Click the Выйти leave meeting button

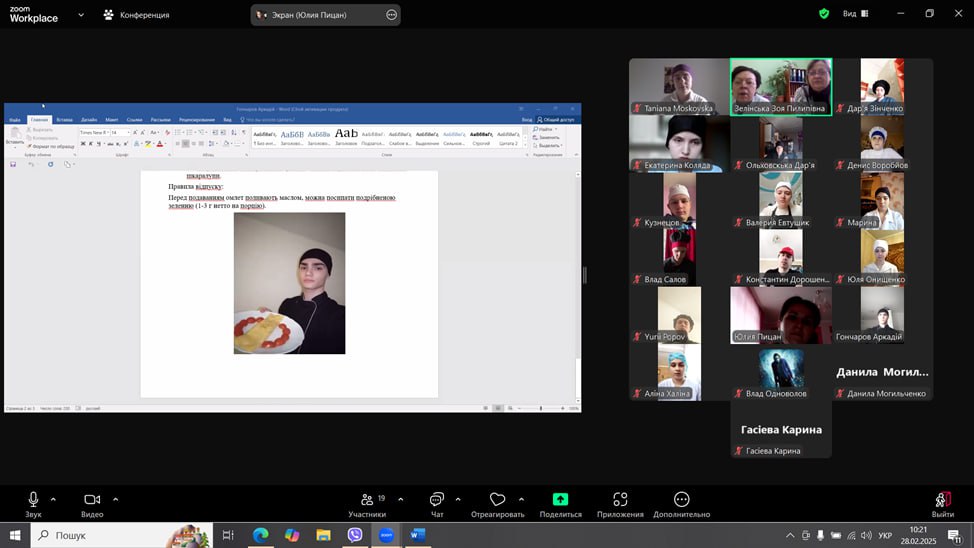[942, 504]
